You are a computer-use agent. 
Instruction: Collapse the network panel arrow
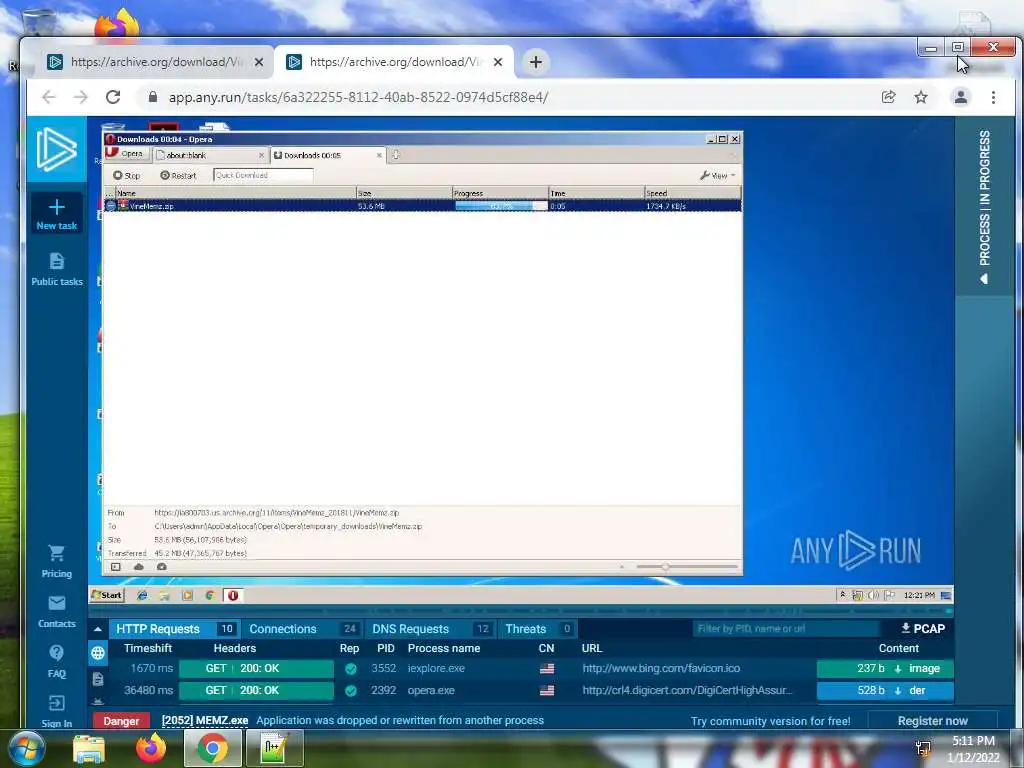(x=98, y=629)
